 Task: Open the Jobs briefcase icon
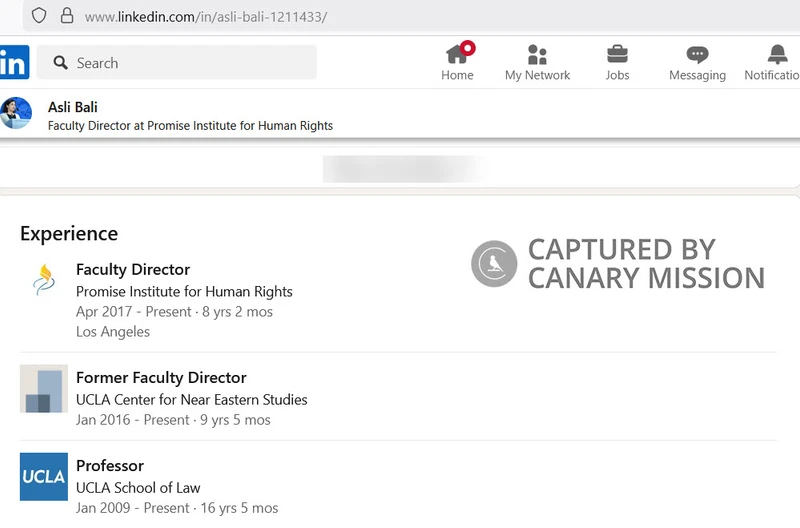pyautogui.click(x=617, y=54)
